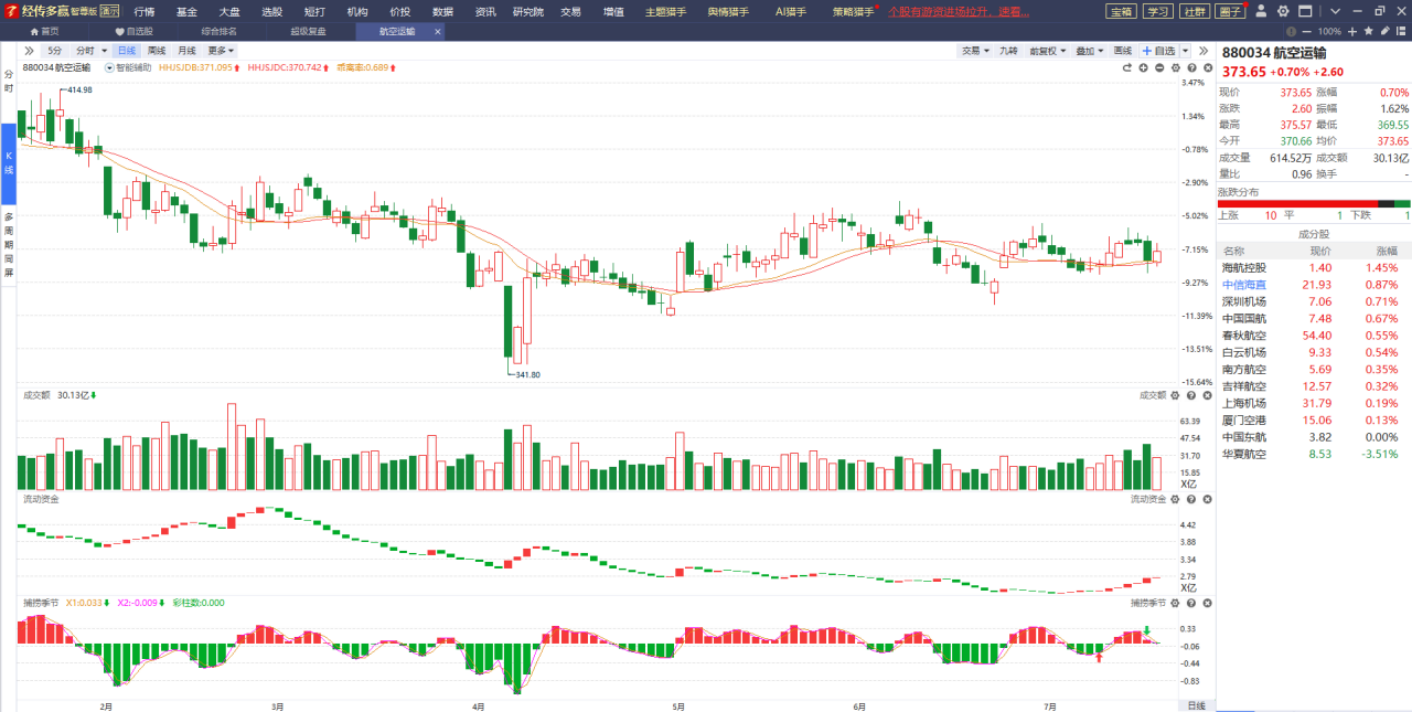This screenshot has height=712, width=1413.
Task: Click 九转 indicator button
Action: (1008, 50)
